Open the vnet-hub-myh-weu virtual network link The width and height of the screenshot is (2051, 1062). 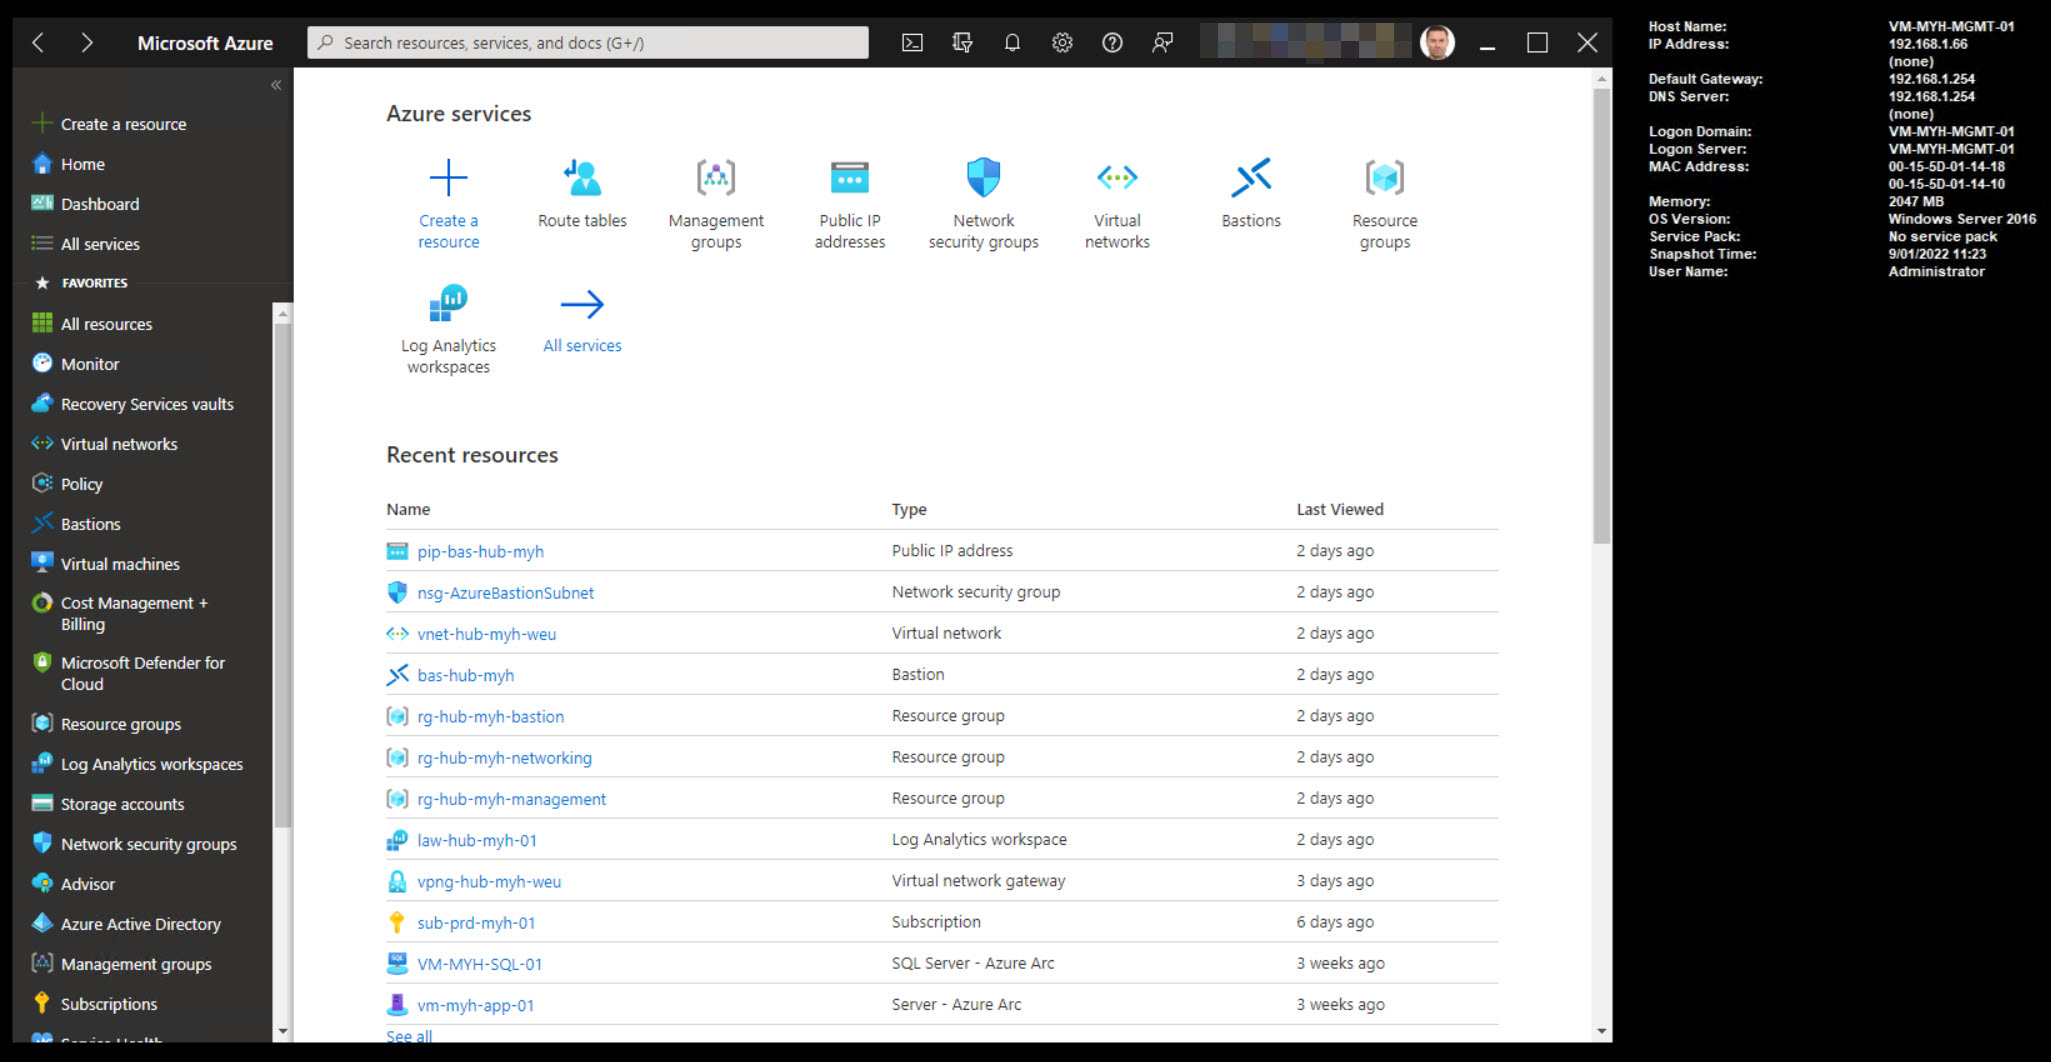point(487,633)
